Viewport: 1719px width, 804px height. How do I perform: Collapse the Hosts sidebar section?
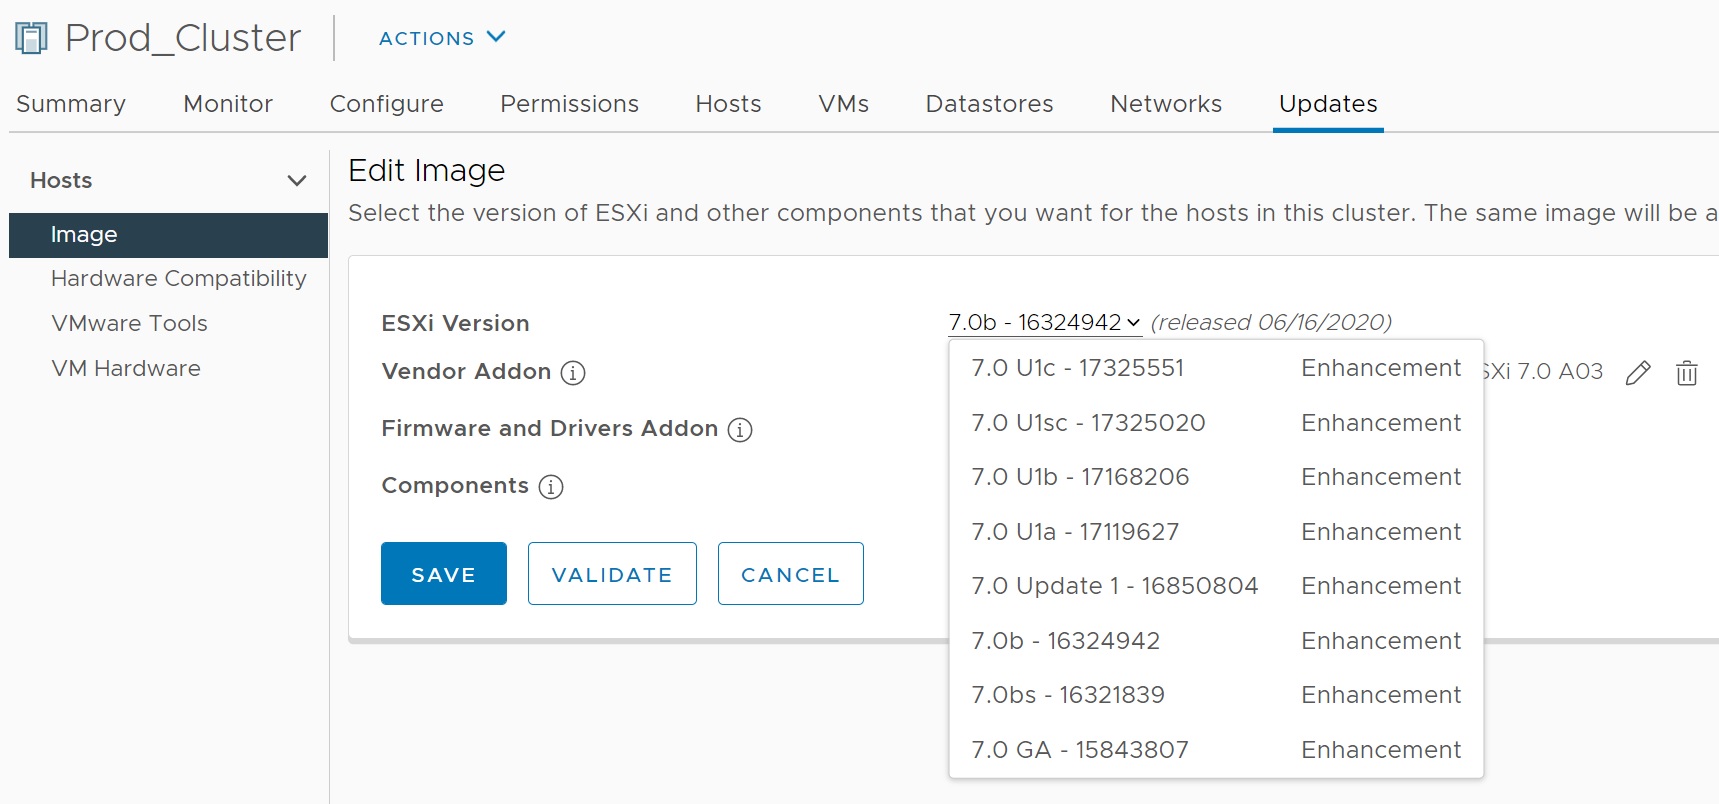coord(296,181)
